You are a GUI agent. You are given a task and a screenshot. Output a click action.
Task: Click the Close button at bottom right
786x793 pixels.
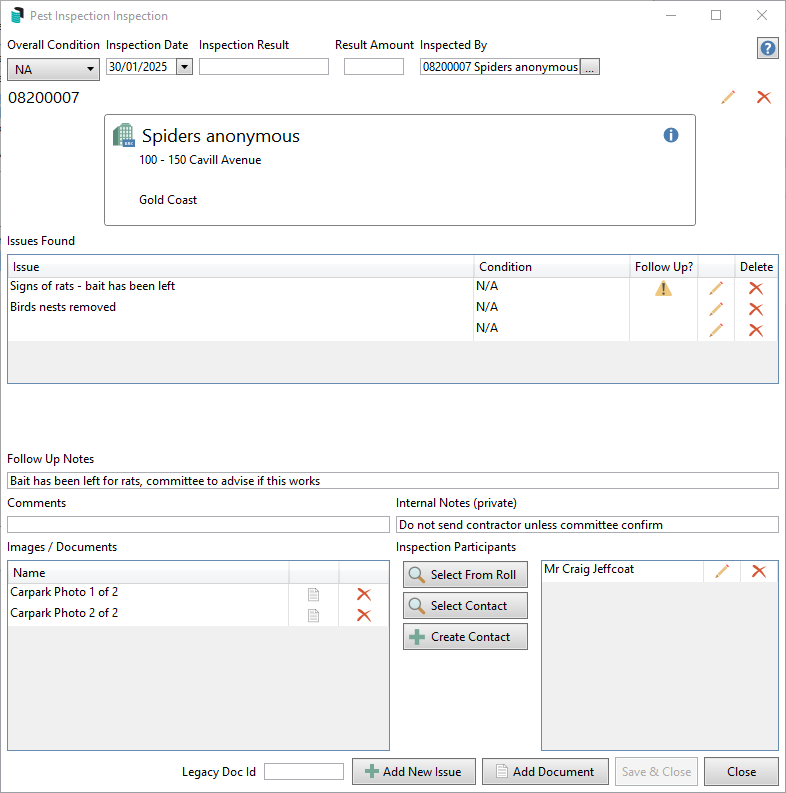741,771
